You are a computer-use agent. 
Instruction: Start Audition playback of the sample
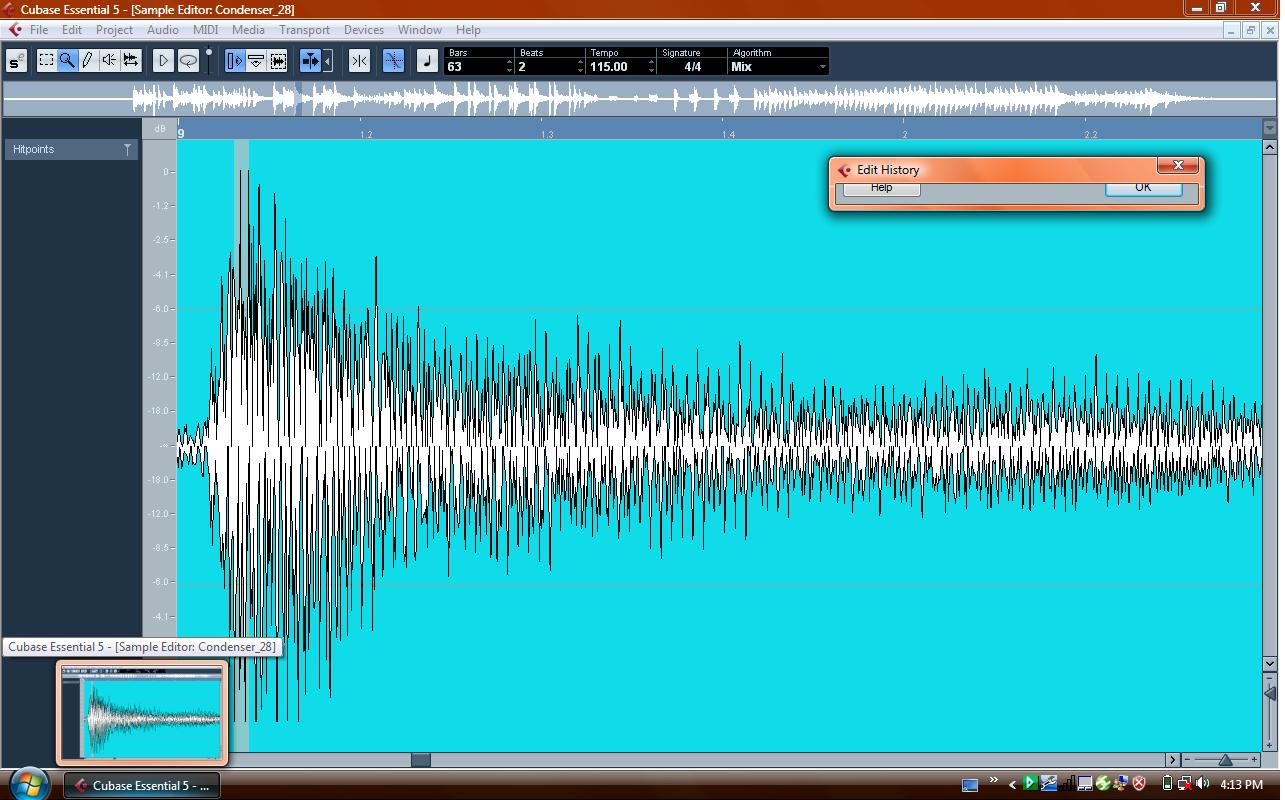pyautogui.click(x=163, y=61)
